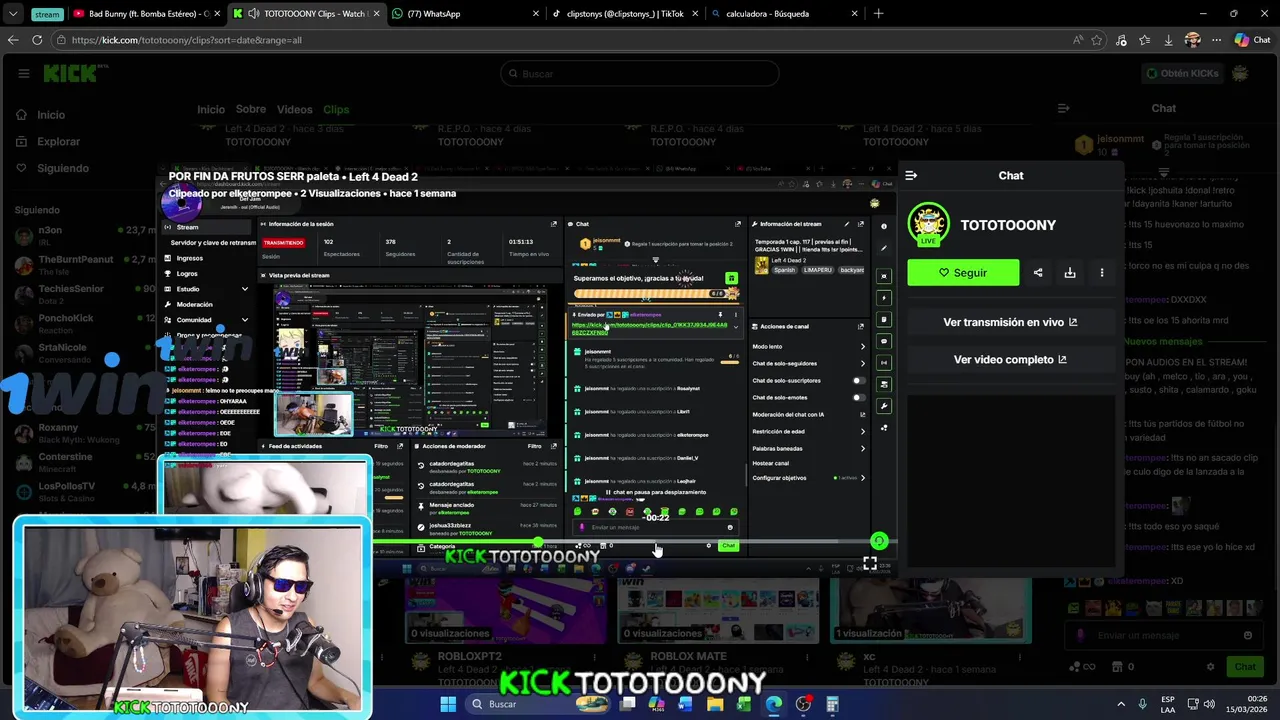
Task: Open the ROBLOXPT2 clip thumbnail
Action: point(505,610)
